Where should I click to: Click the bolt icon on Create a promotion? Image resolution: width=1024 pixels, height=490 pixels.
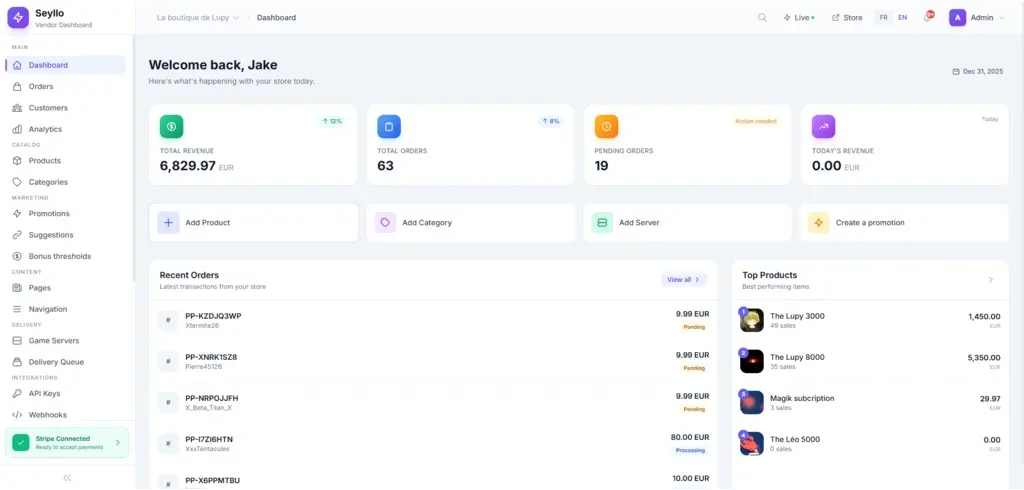tap(819, 223)
